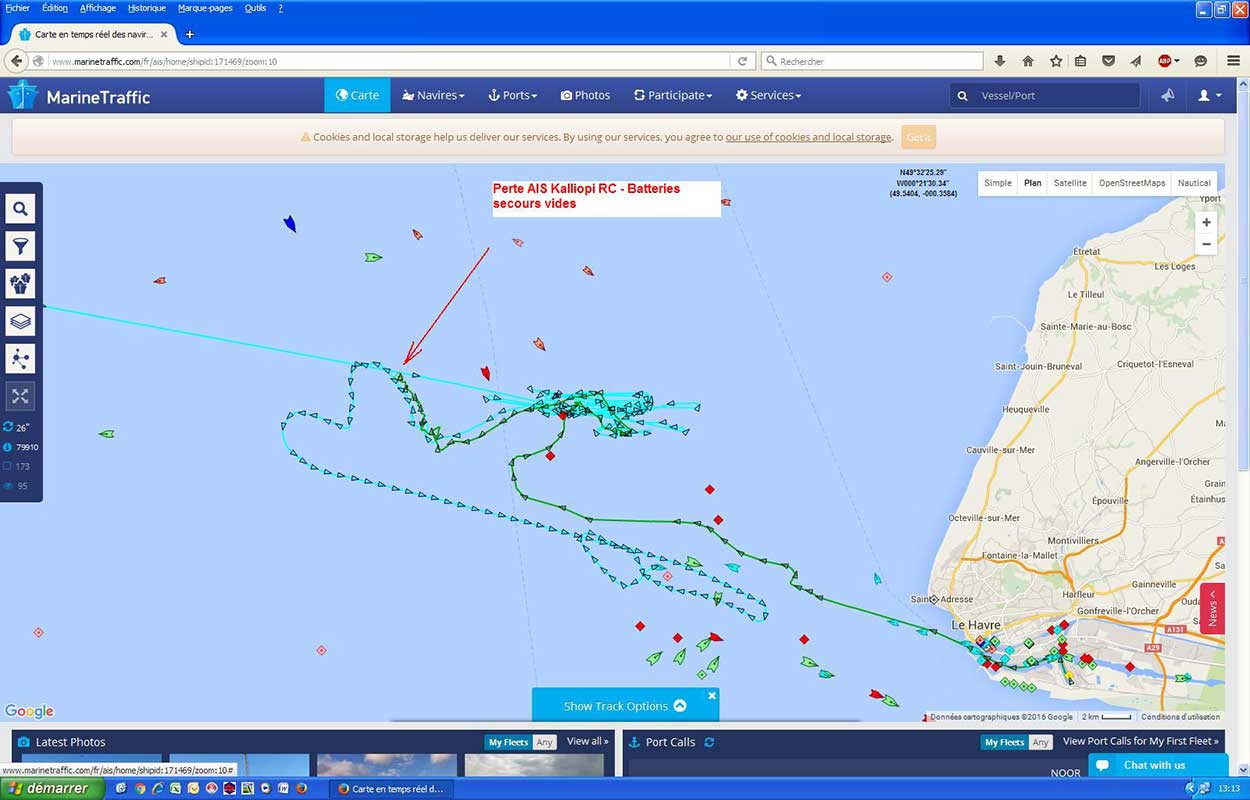Bookmark this page with star icon
The height and width of the screenshot is (800, 1250).
click(x=1056, y=61)
